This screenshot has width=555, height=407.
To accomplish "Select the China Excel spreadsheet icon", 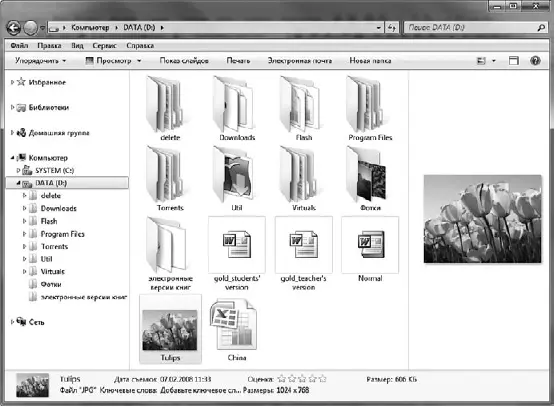I will [233, 324].
